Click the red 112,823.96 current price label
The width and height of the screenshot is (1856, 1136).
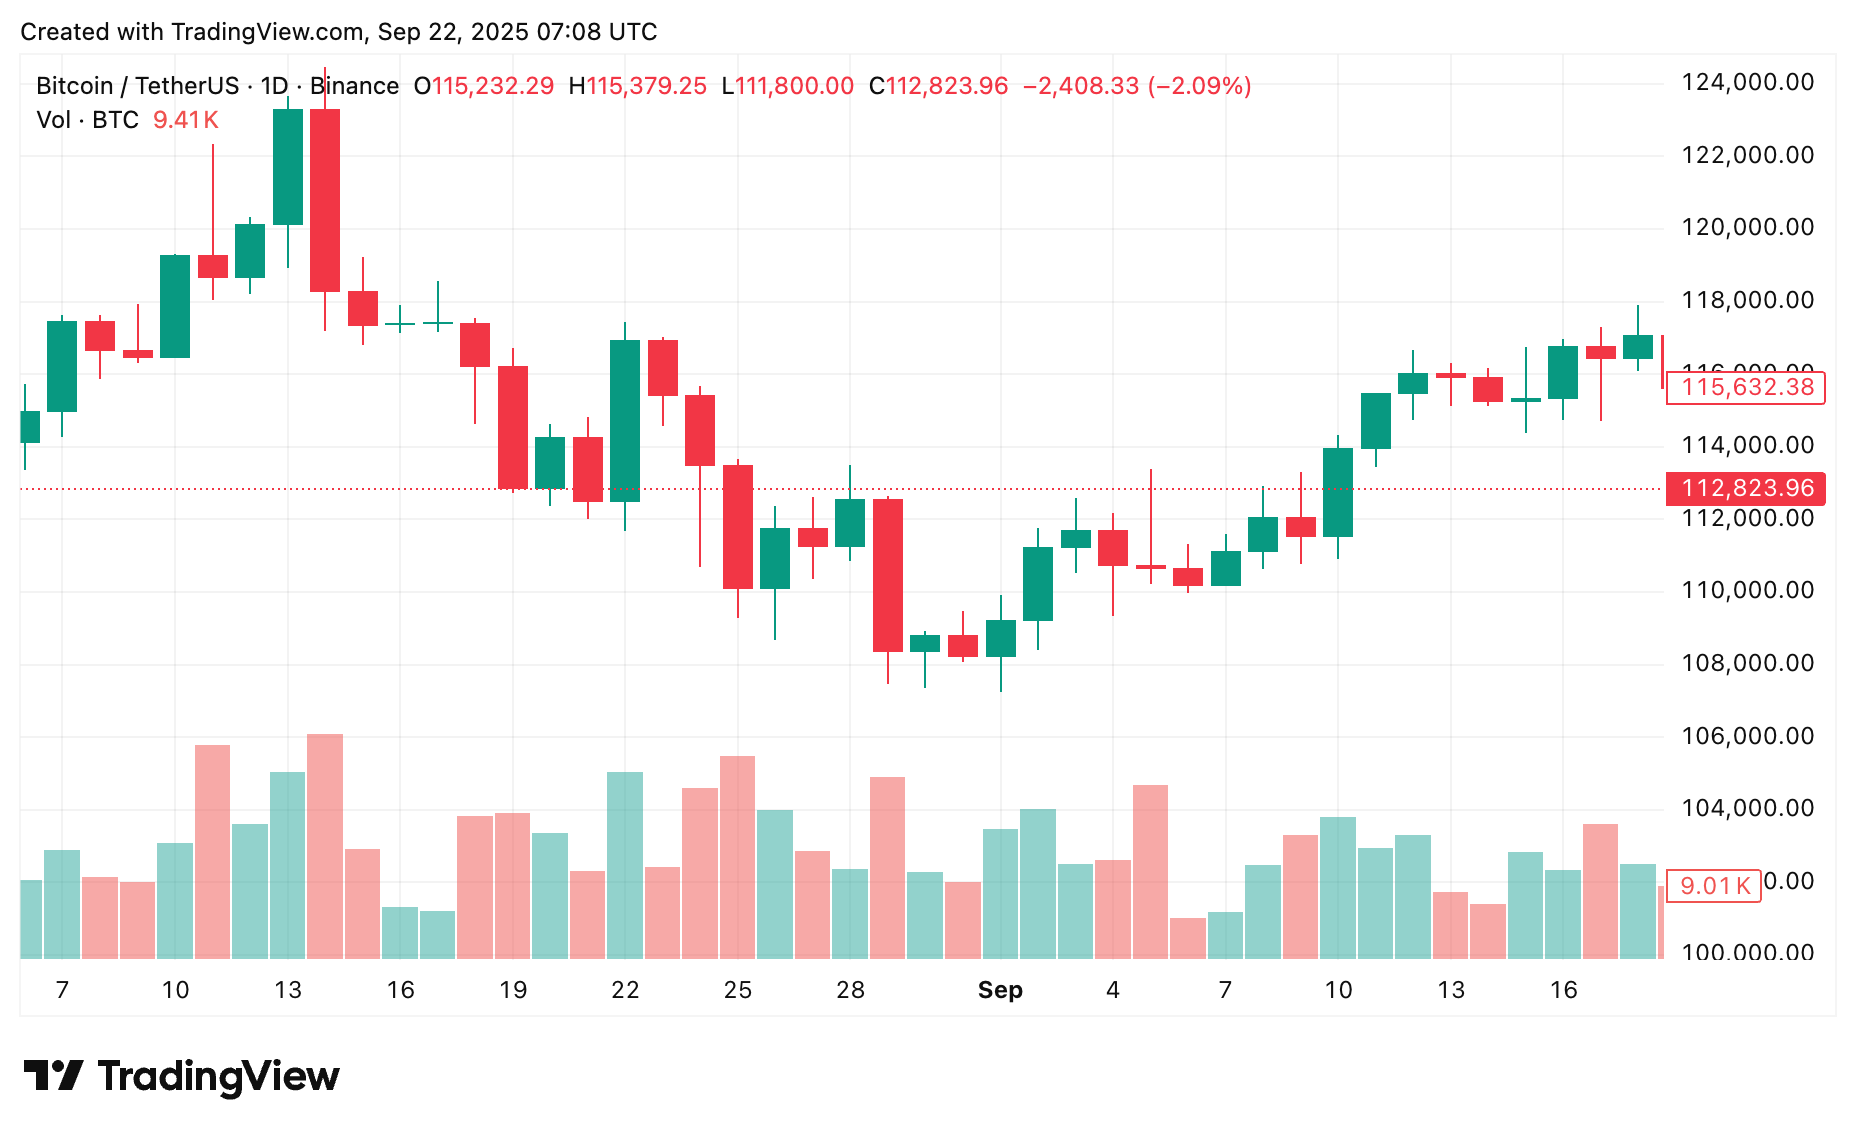coord(1746,488)
